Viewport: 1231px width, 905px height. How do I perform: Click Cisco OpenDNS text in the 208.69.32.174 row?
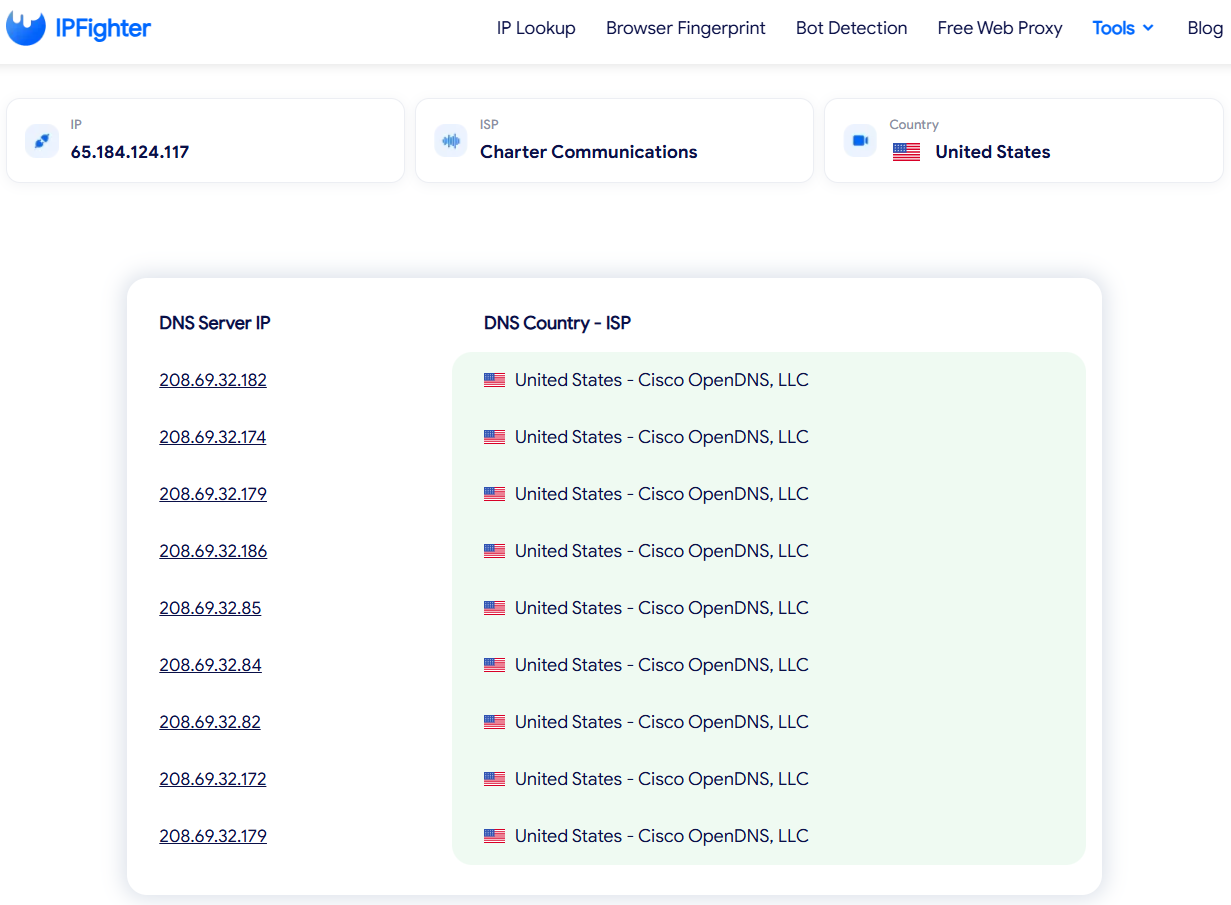[723, 437]
